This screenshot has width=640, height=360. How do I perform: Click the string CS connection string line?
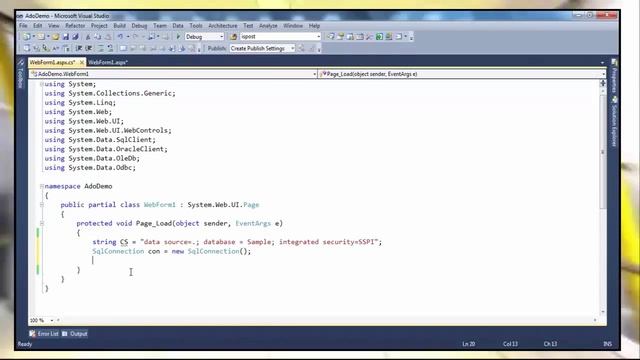237,242
